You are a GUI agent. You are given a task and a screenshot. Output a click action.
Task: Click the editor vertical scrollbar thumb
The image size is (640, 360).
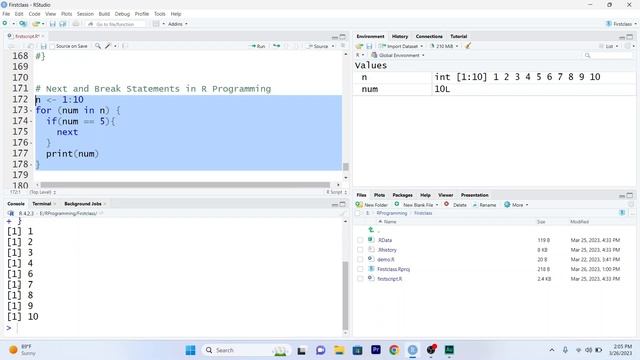[x=346, y=167]
